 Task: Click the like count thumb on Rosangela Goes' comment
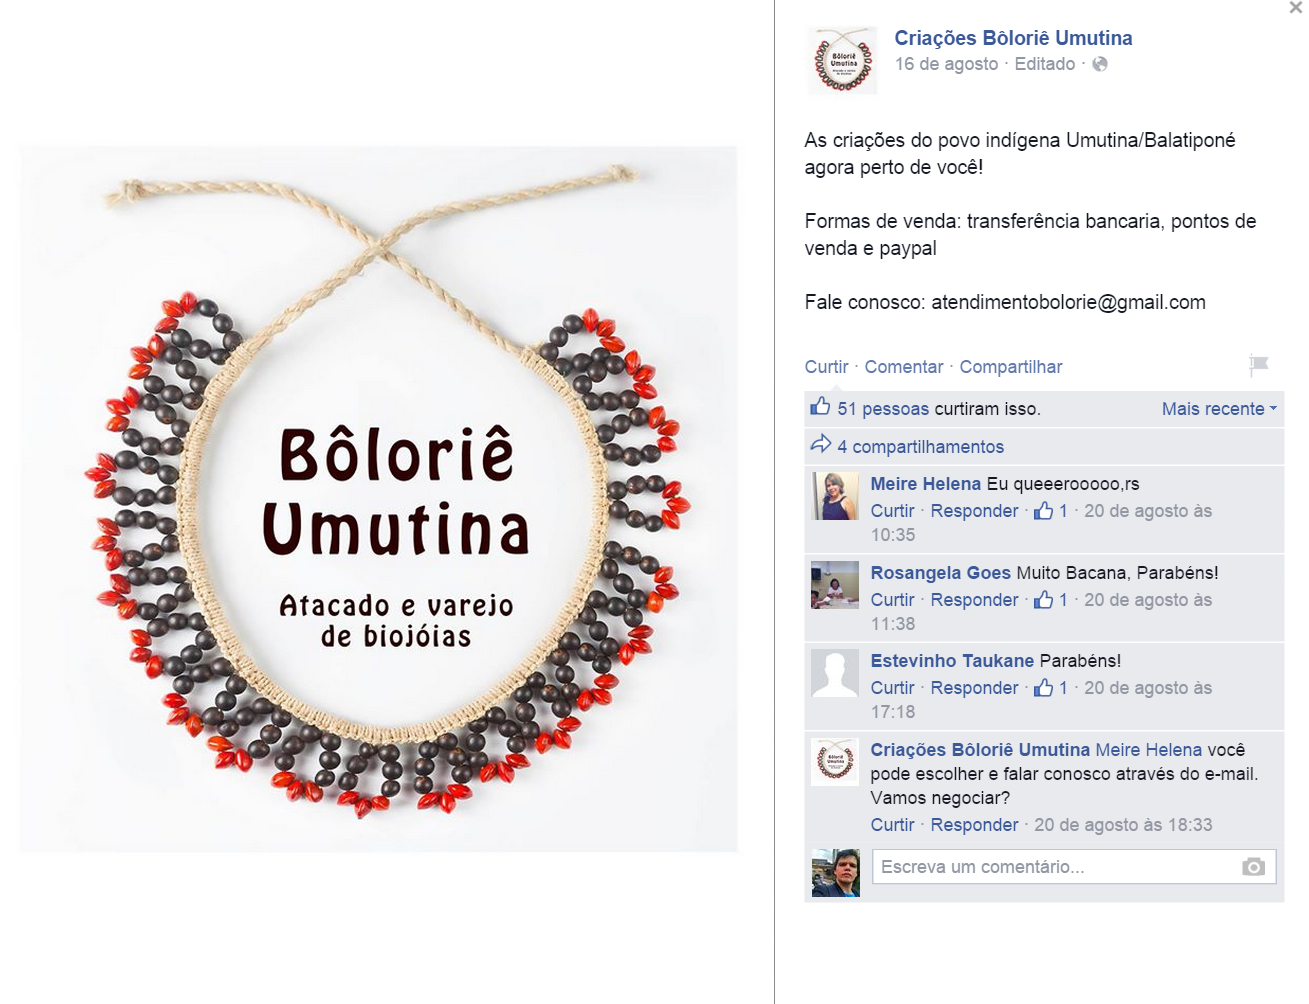(1043, 599)
